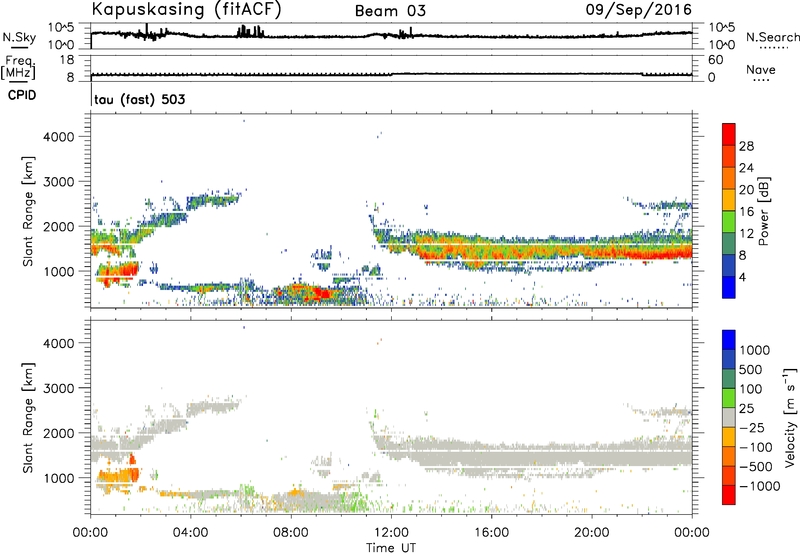The width and height of the screenshot is (800, 554).
Task: Click the 'N.Search' legend label
Action: coord(772,37)
